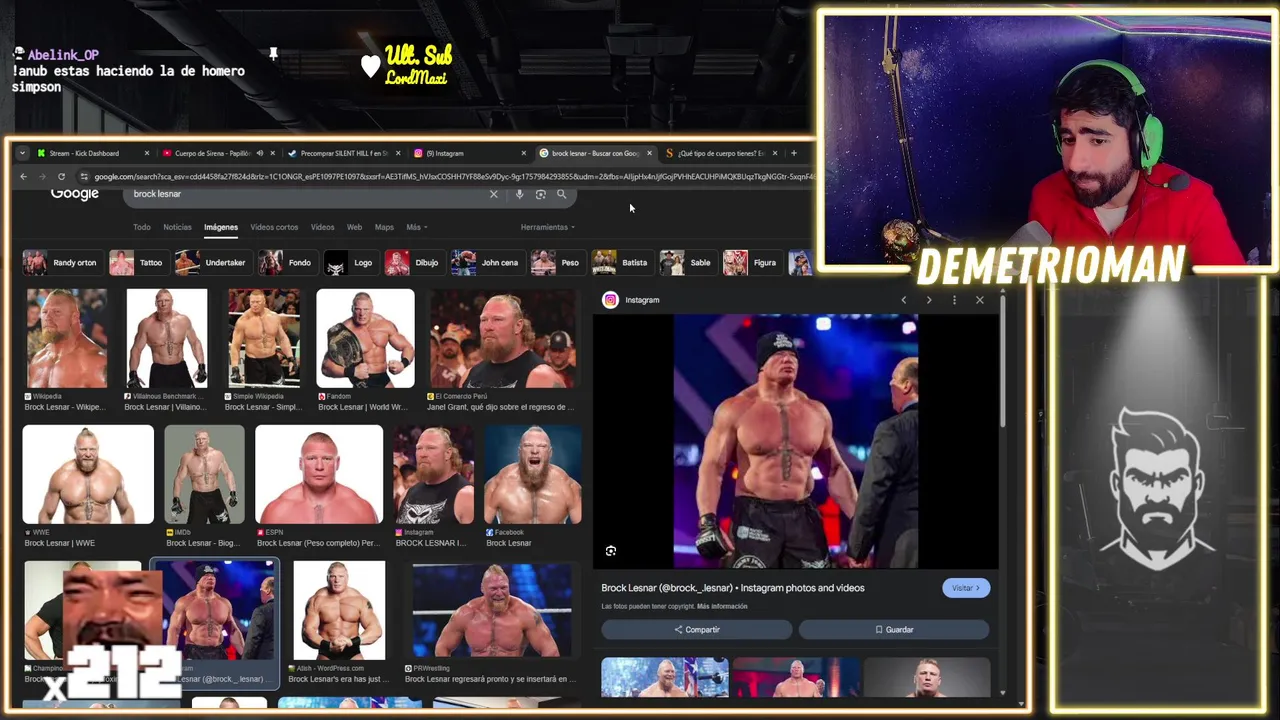
Task: Filter results by Tattoo chip
Action: 139,263
